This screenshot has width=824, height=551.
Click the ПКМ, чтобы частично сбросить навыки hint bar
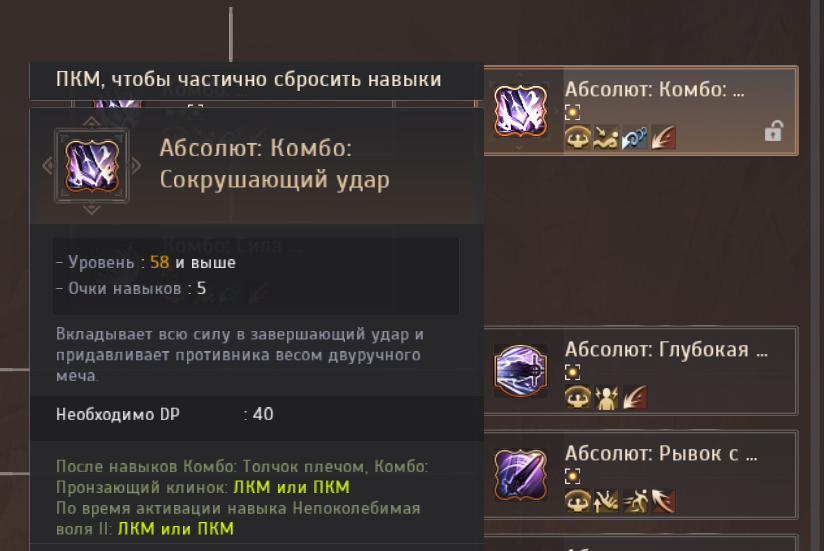[256, 80]
